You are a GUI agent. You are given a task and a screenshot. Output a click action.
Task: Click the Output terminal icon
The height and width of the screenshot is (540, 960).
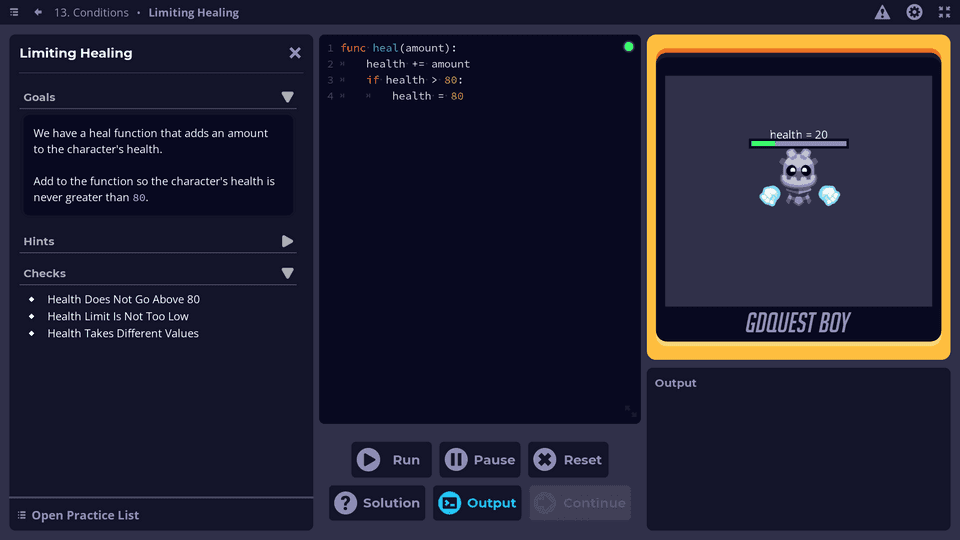pos(449,503)
